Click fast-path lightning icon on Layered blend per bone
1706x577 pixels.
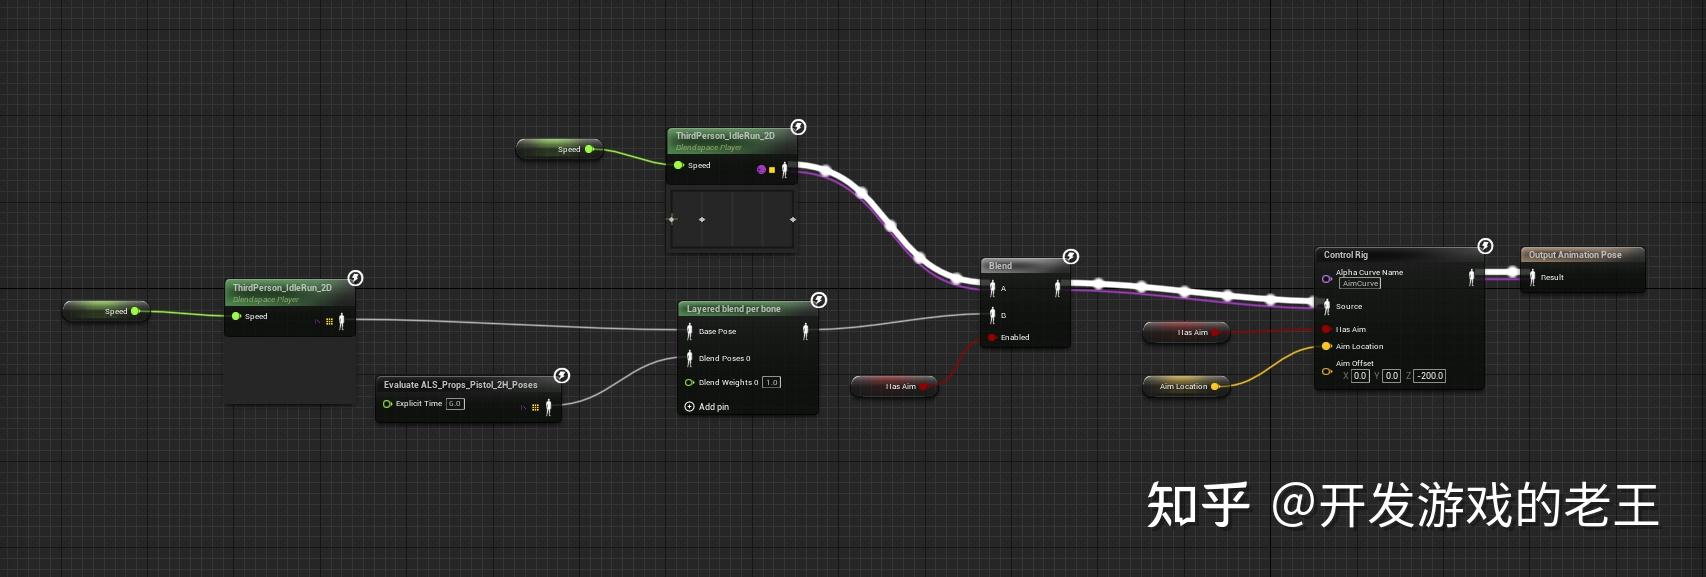[x=819, y=300]
